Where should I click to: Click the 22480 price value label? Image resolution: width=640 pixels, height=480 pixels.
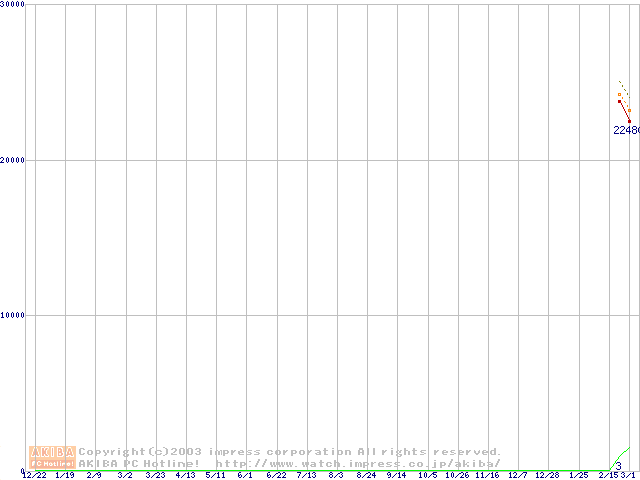coord(626,130)
